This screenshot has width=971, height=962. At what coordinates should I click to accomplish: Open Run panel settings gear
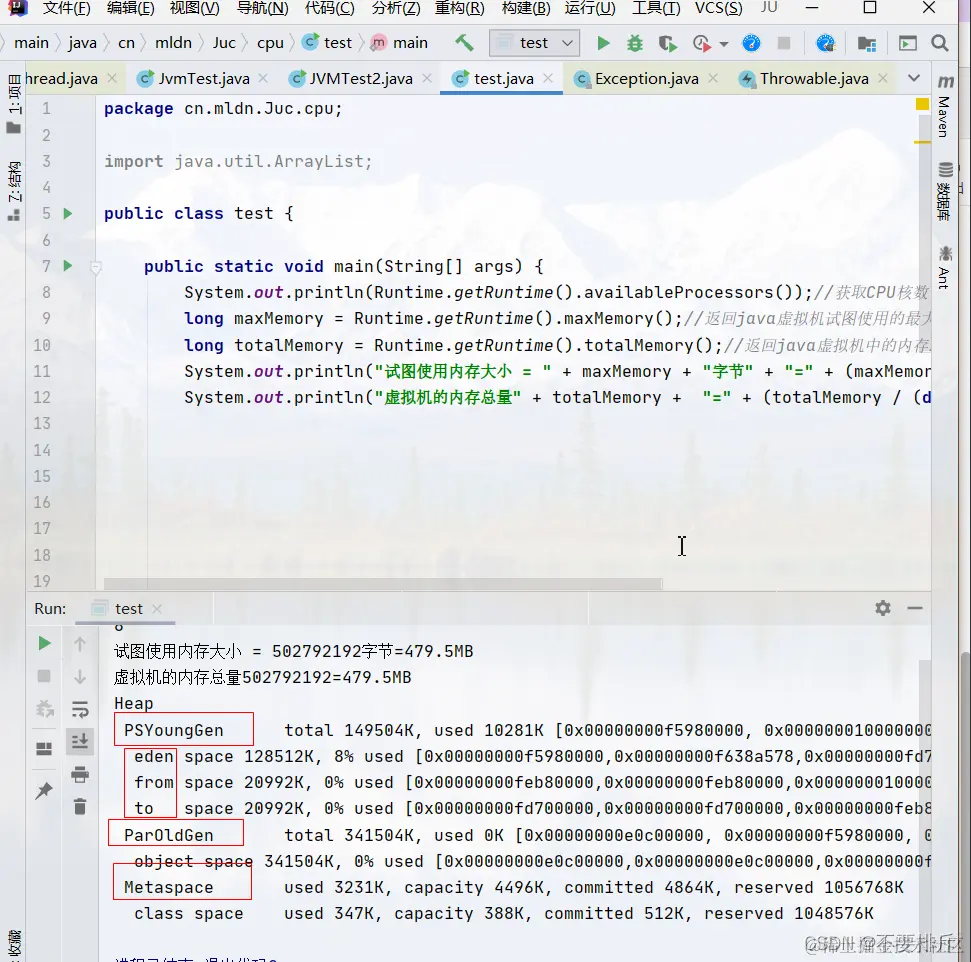tap(882, 608)
